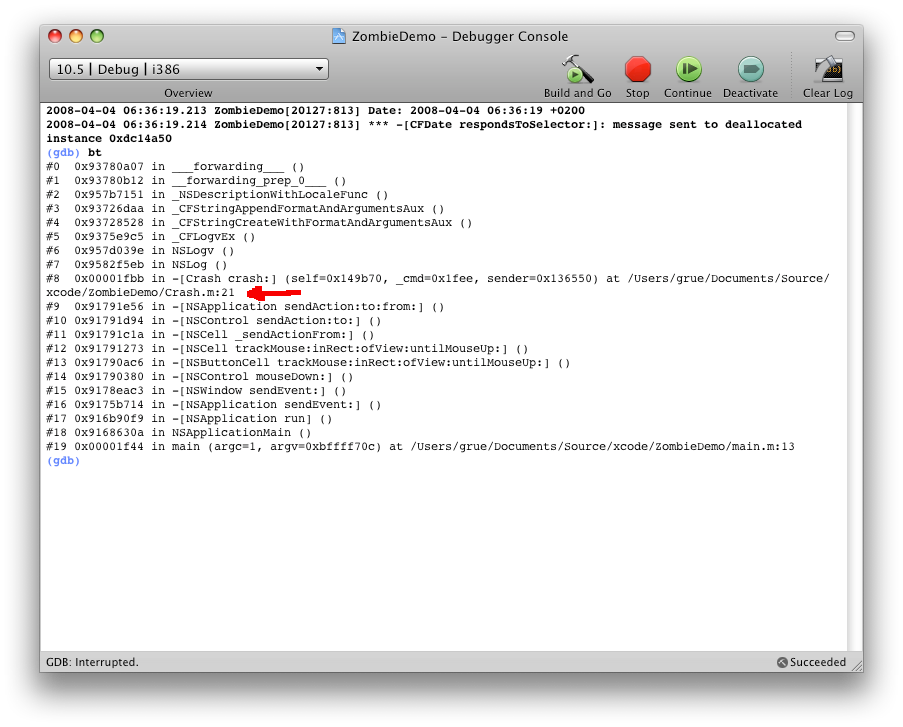Click the Crash.m:21 file reference

coord(200,293)
